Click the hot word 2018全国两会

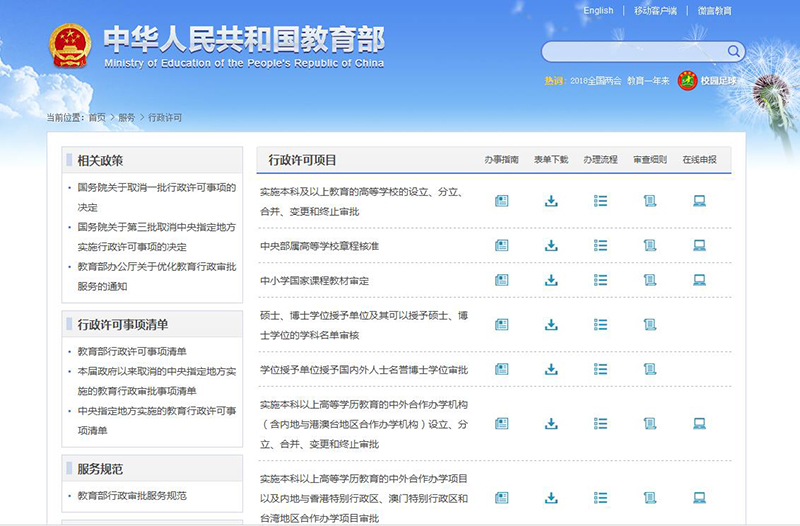coord(594,81)
